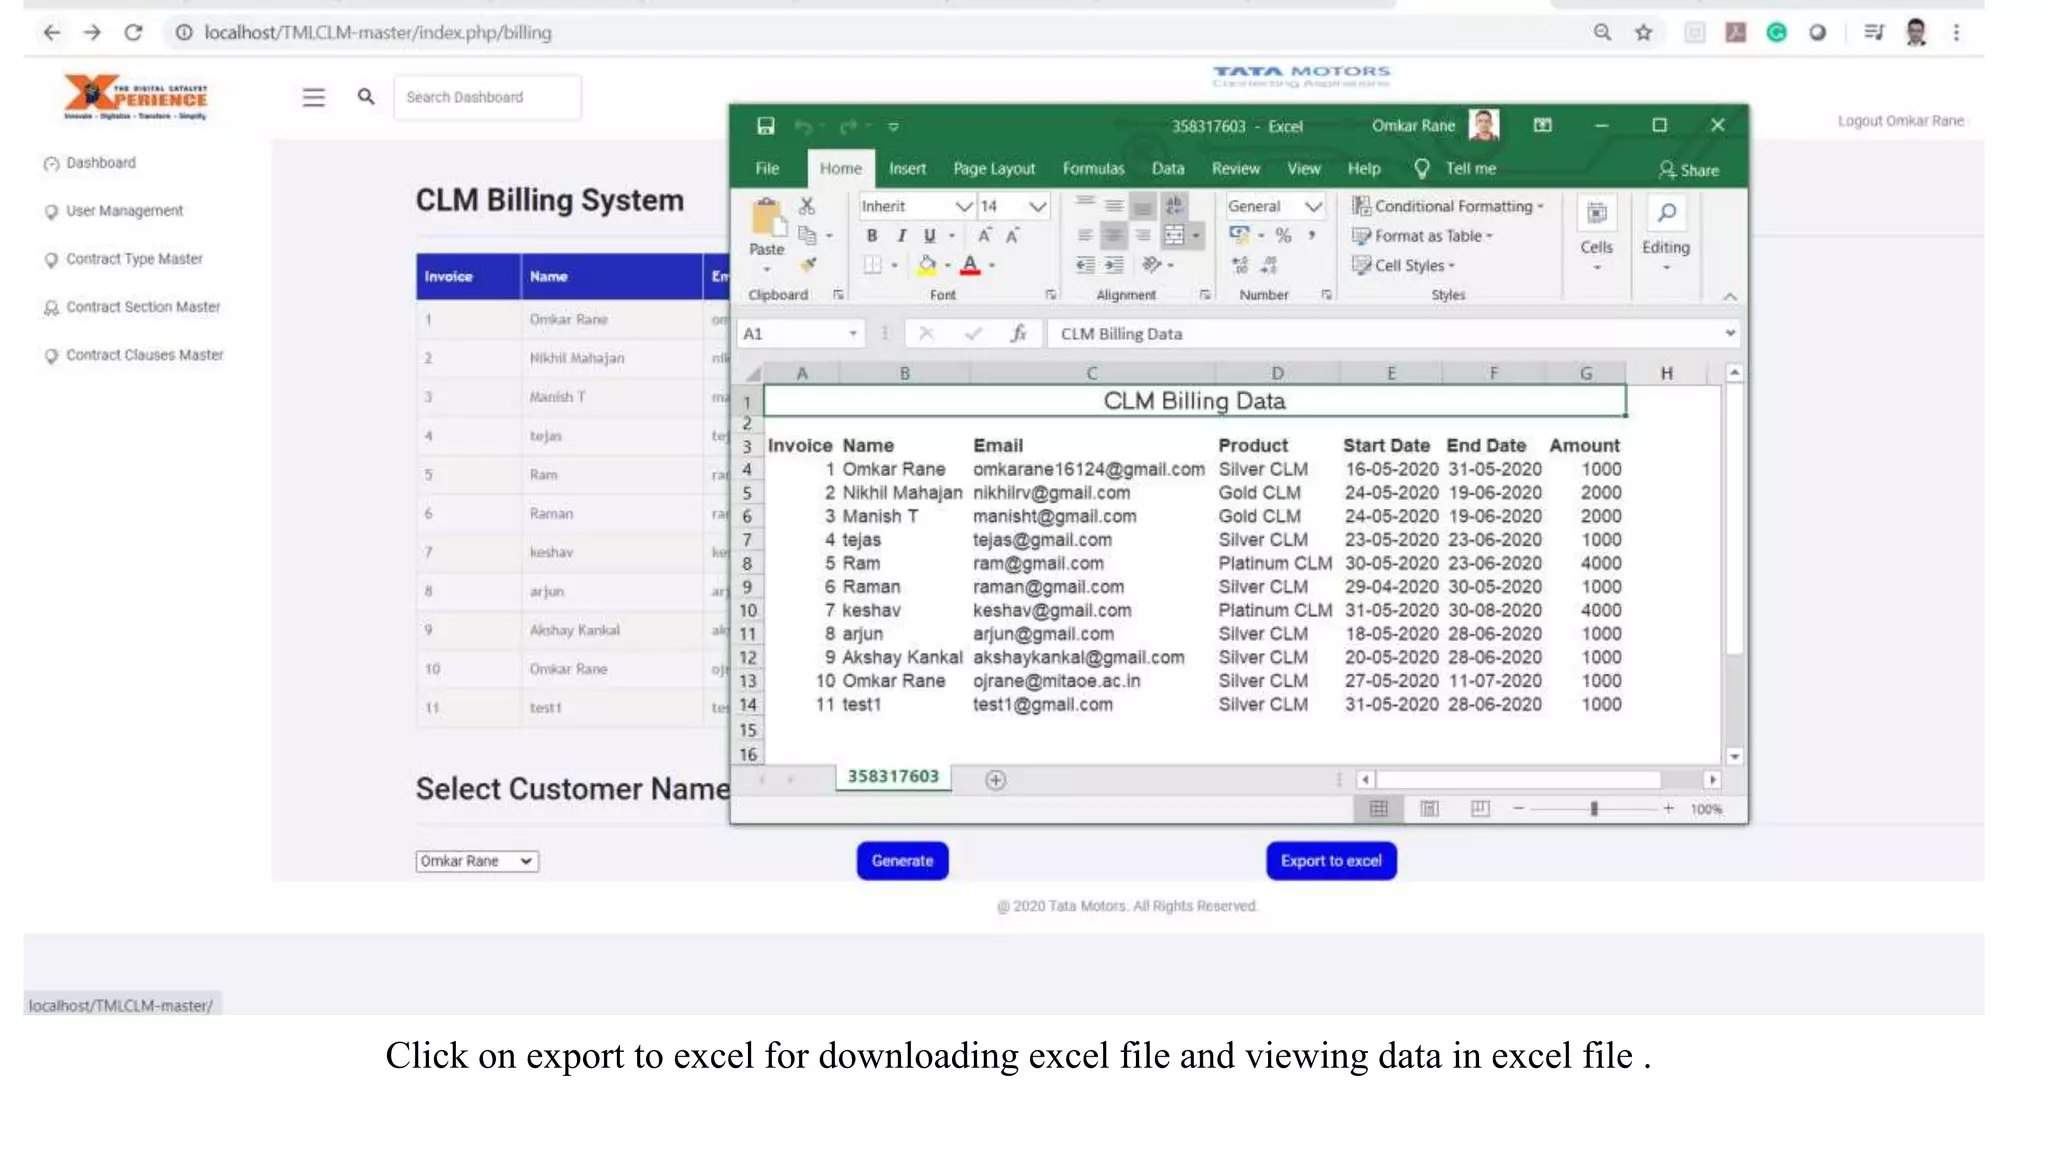Viewport: 2048px width, 1152px height.
Task: Expand the Cell Styles menu
Action: click(x=1403, y=265)
